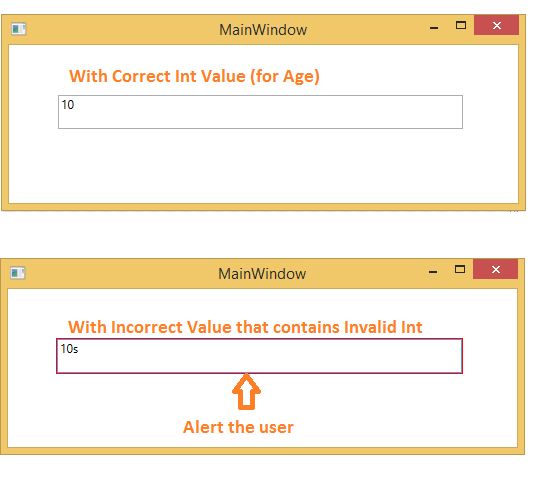Close the top MainWindow
The width and height of the screenshot is (551, 492).
[496, 25]
